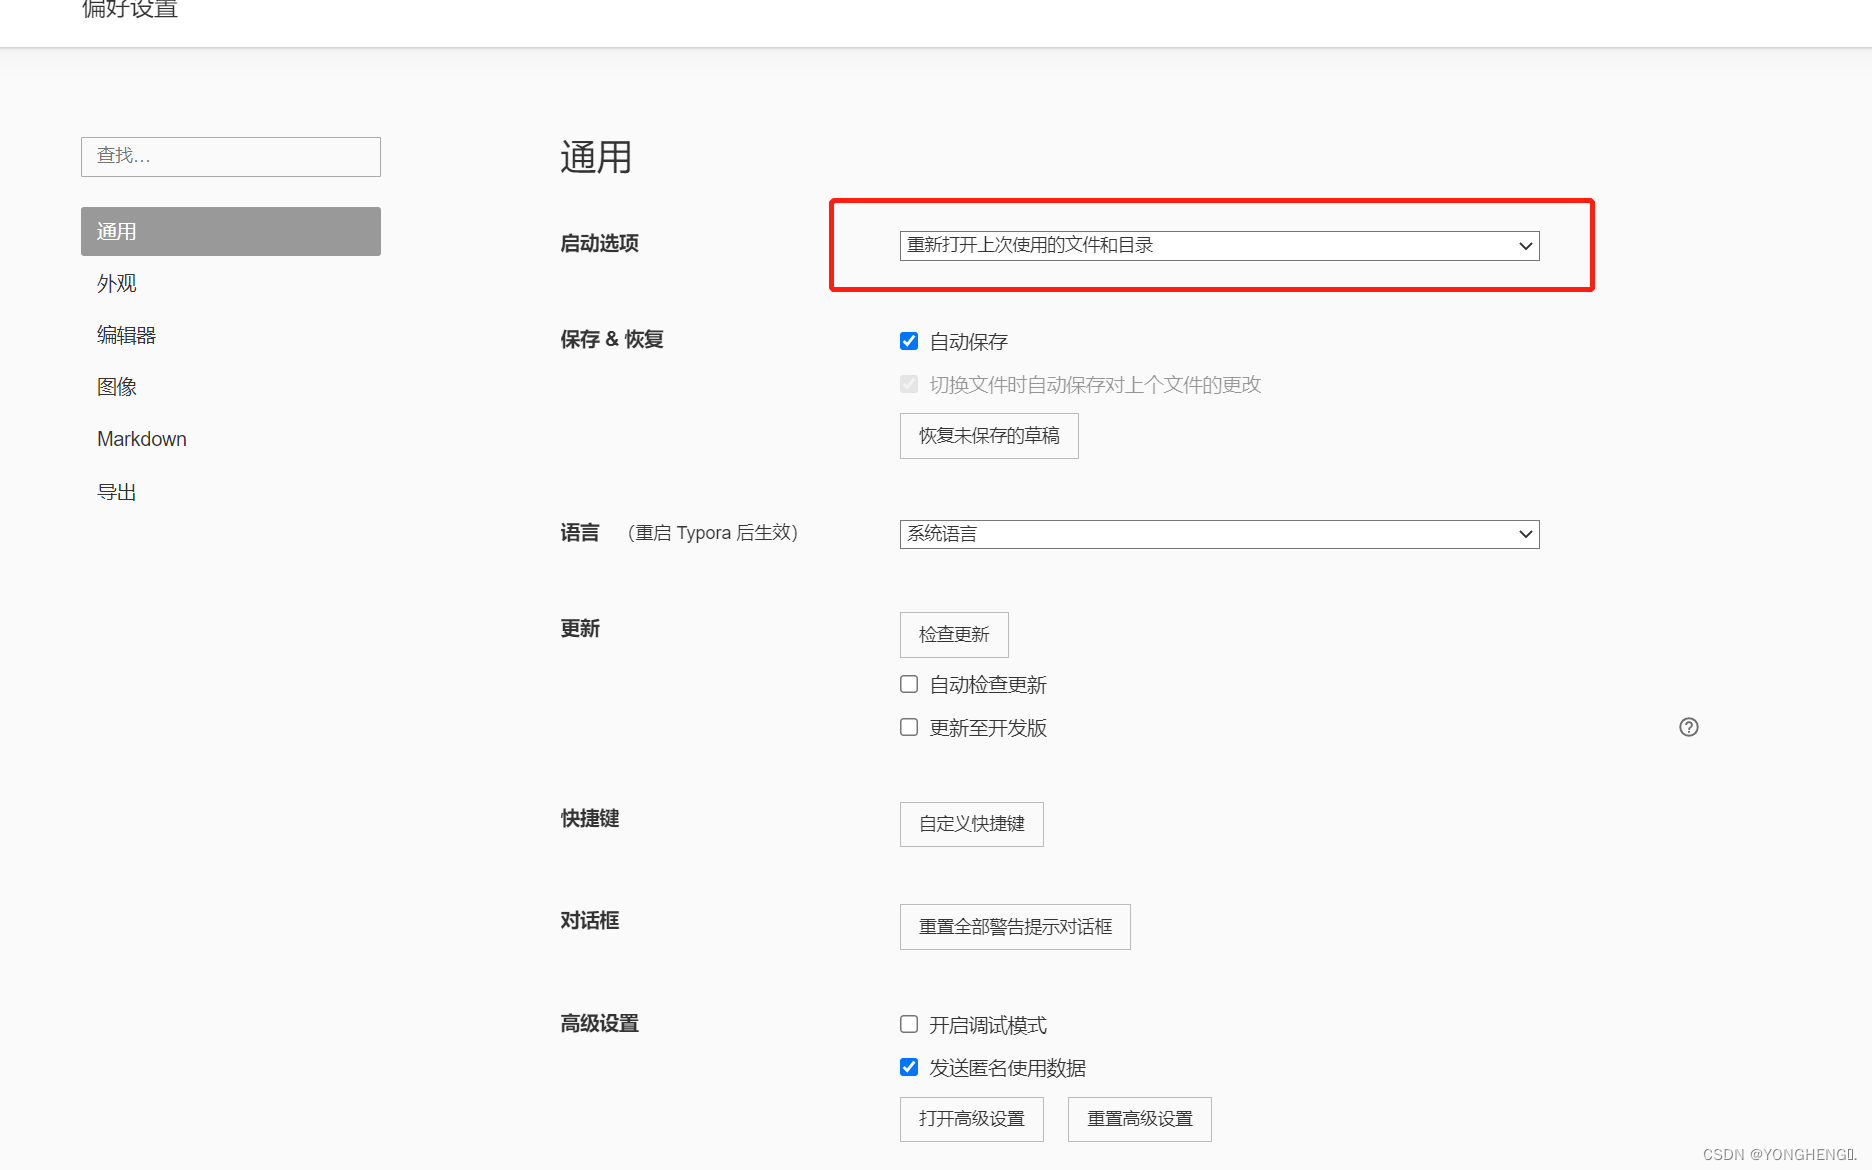Viewport: 1872px width, 1170px height.
Task: Open the 启动选项 dropdown
Action: tap(1219, 245)
